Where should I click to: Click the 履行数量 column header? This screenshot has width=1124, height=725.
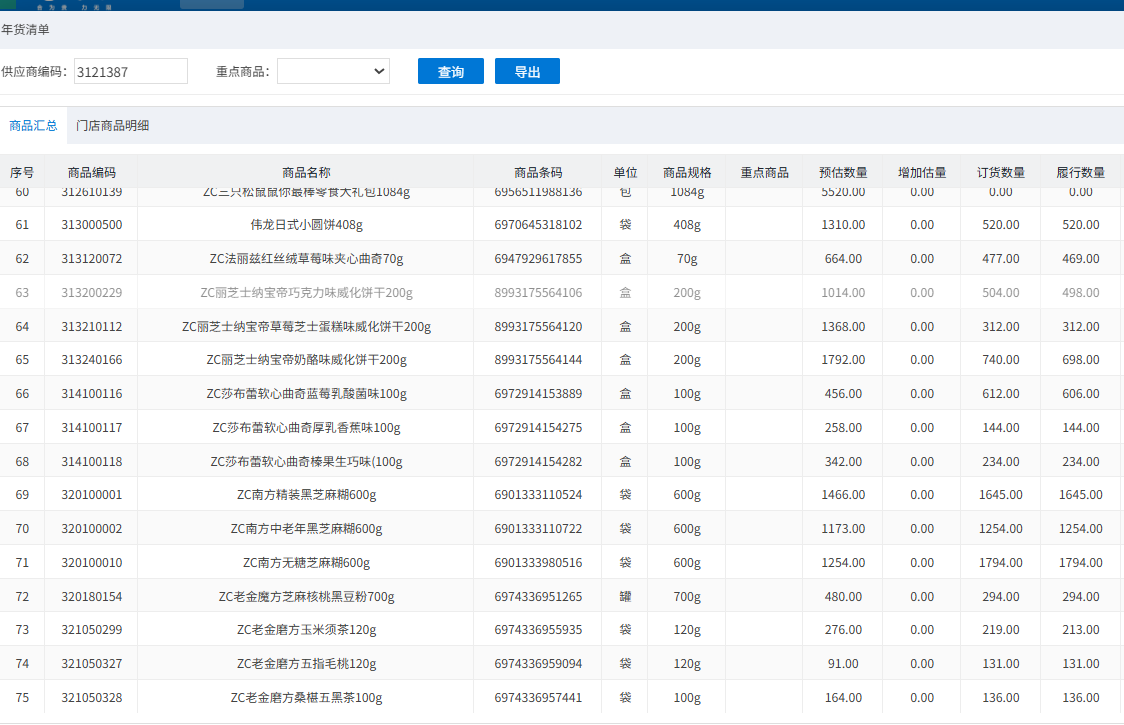[x=1080, y=172]
